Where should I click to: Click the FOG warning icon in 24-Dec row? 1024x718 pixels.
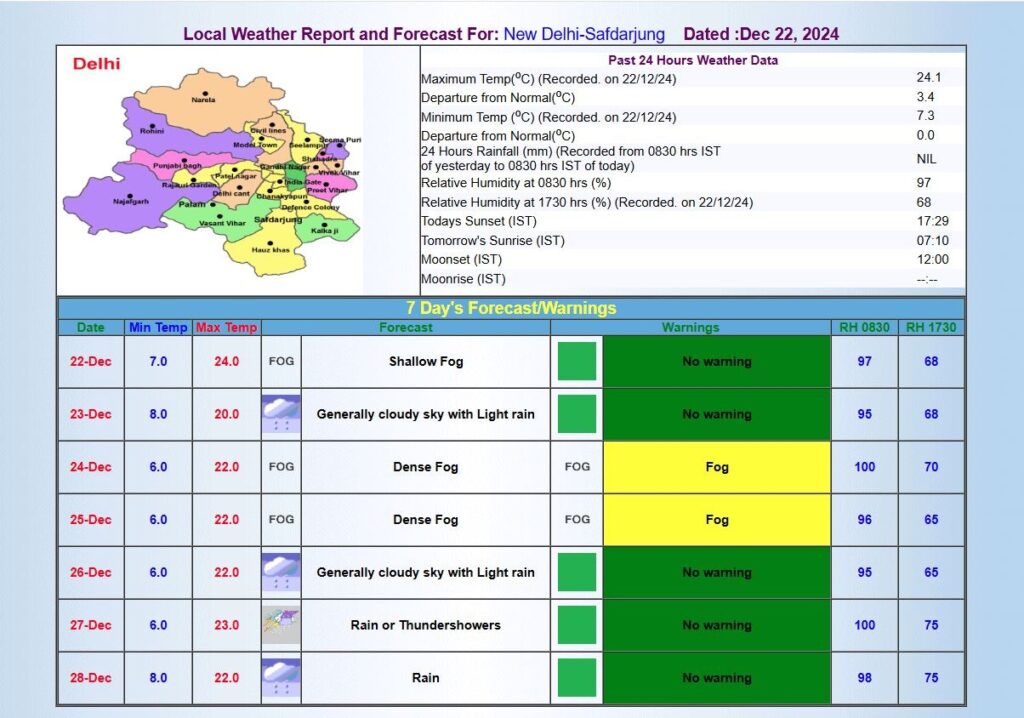tap(577, 467)
